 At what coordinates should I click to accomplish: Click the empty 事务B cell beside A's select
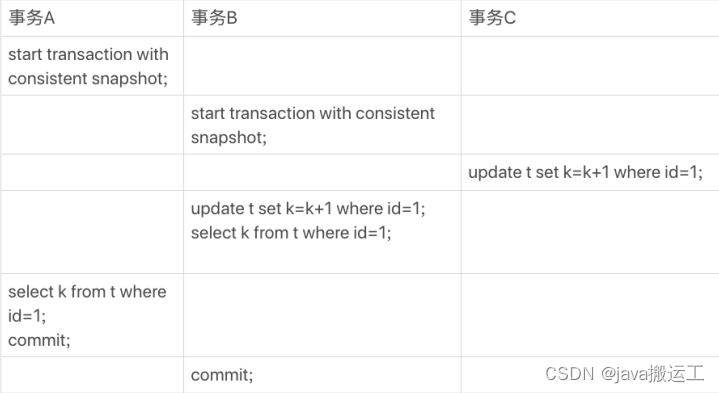322,316
